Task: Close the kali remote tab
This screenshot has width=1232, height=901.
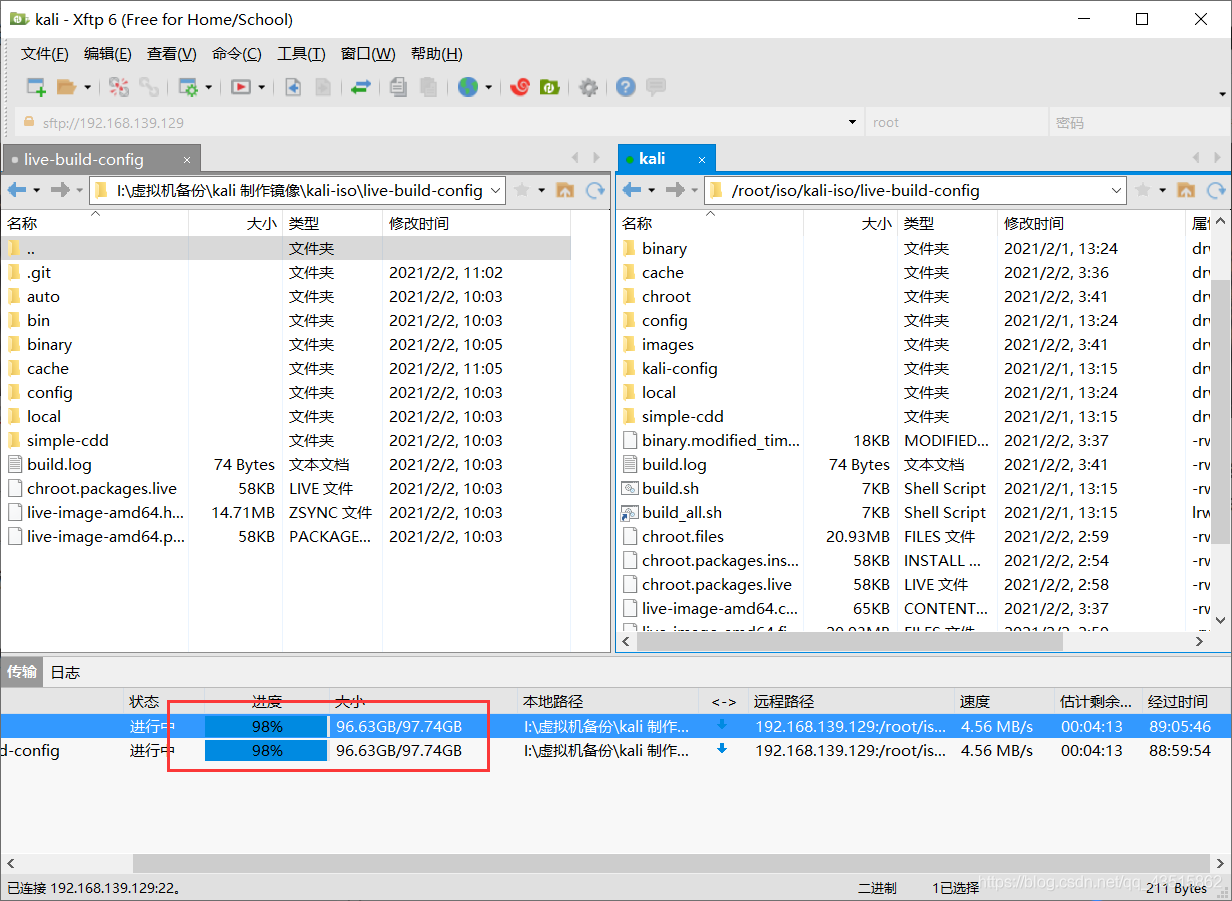Action: click(x=702, y=159)
